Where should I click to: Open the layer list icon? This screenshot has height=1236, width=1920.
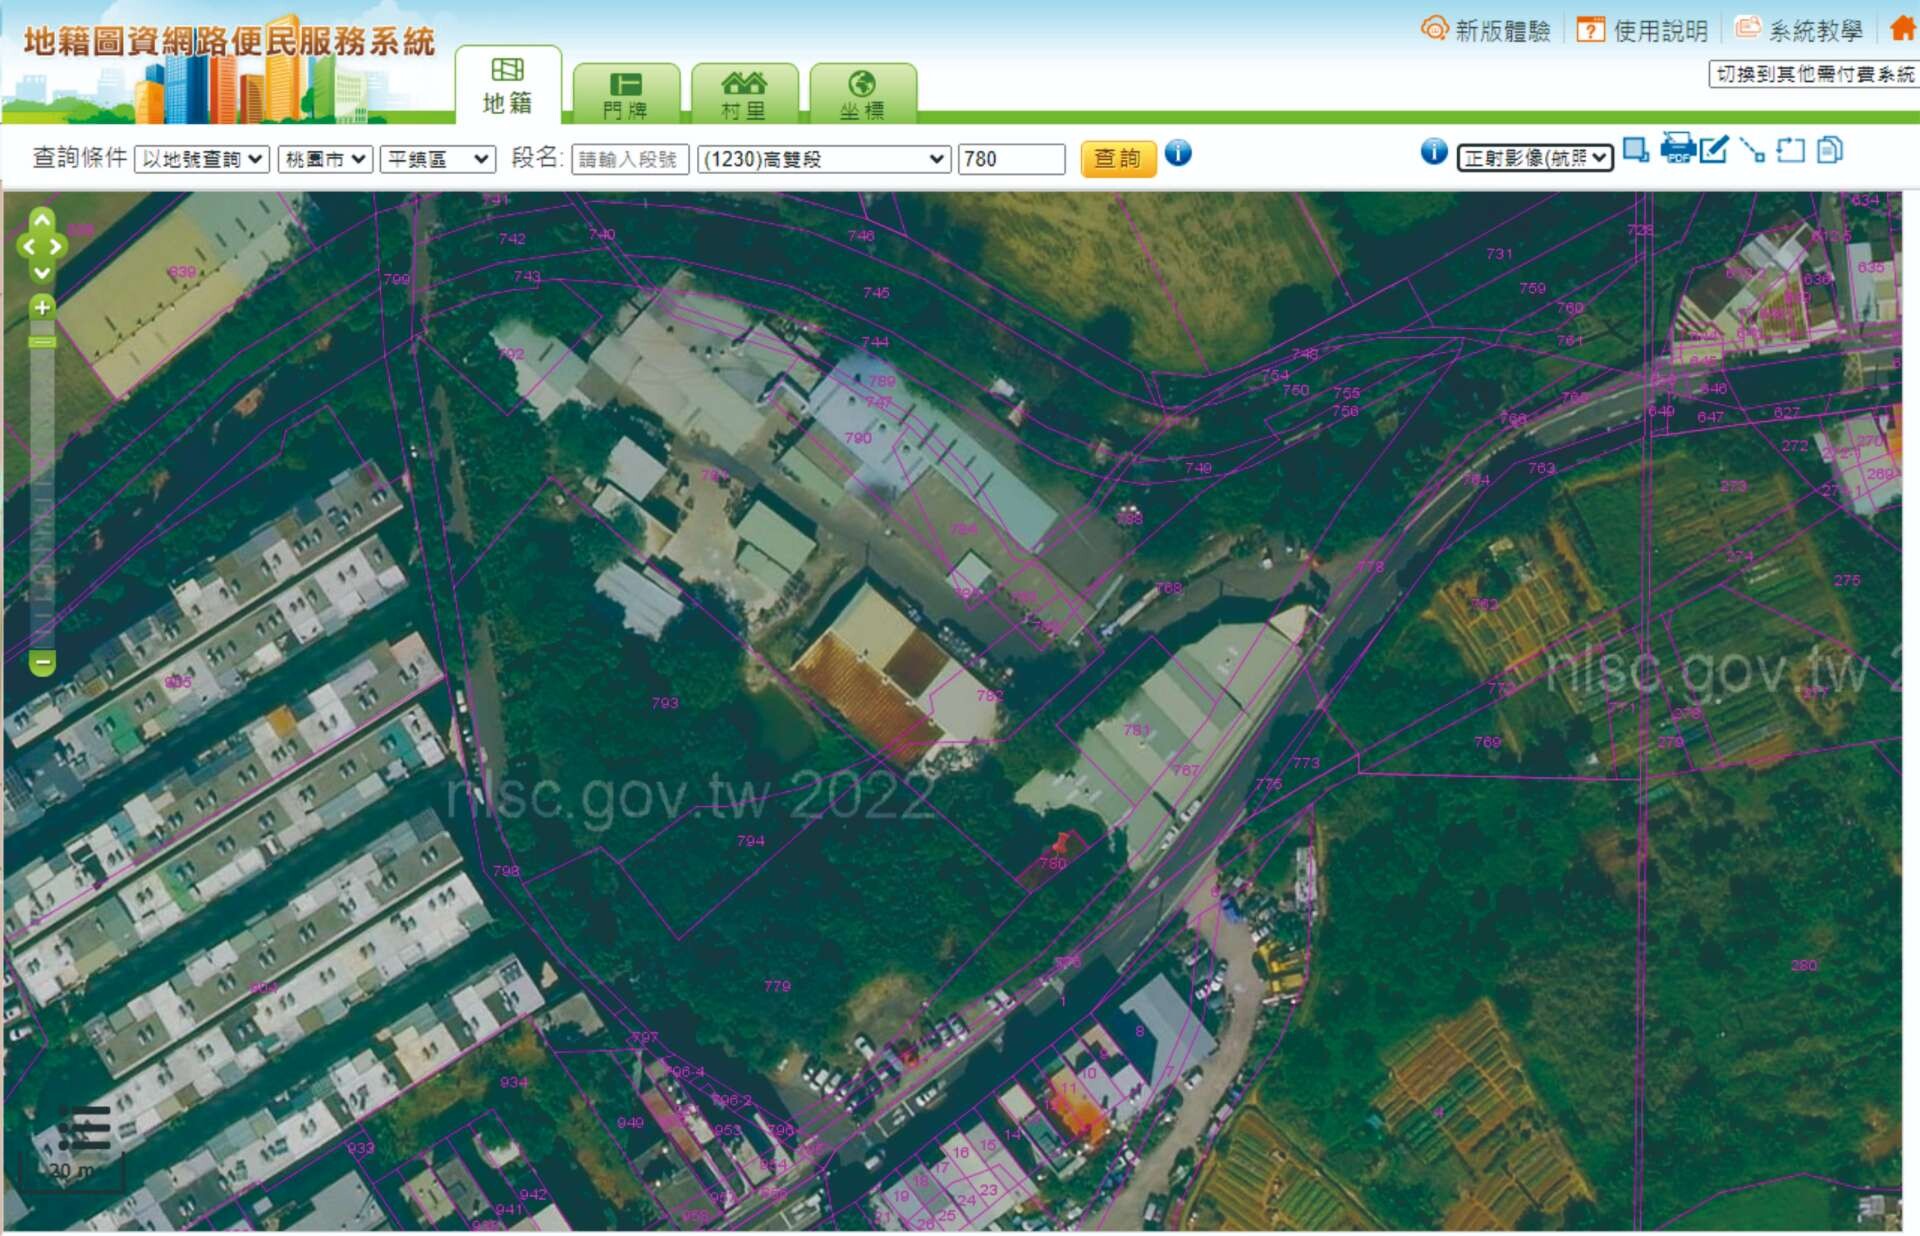coord(85,1128)
